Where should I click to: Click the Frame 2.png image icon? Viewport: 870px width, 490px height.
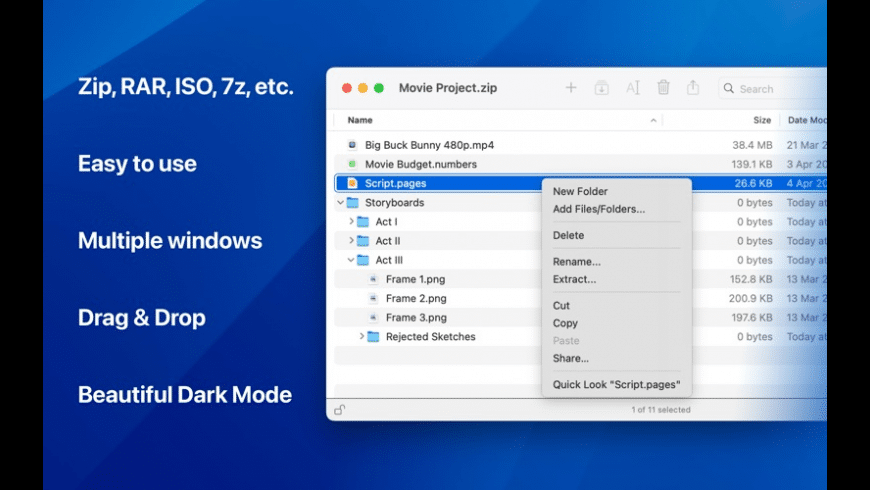coord(373,298)
